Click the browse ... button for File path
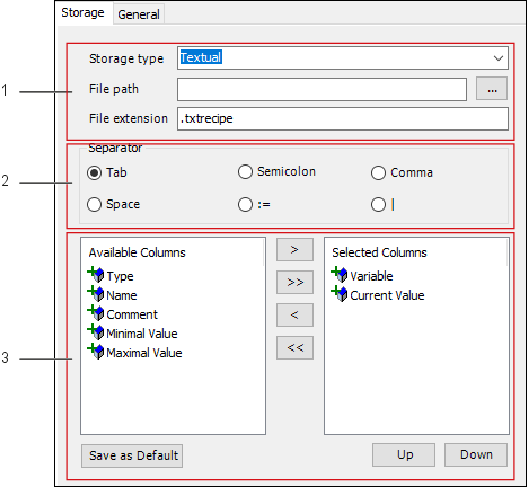This screenshot has width=527, height=487. point(492,89)
